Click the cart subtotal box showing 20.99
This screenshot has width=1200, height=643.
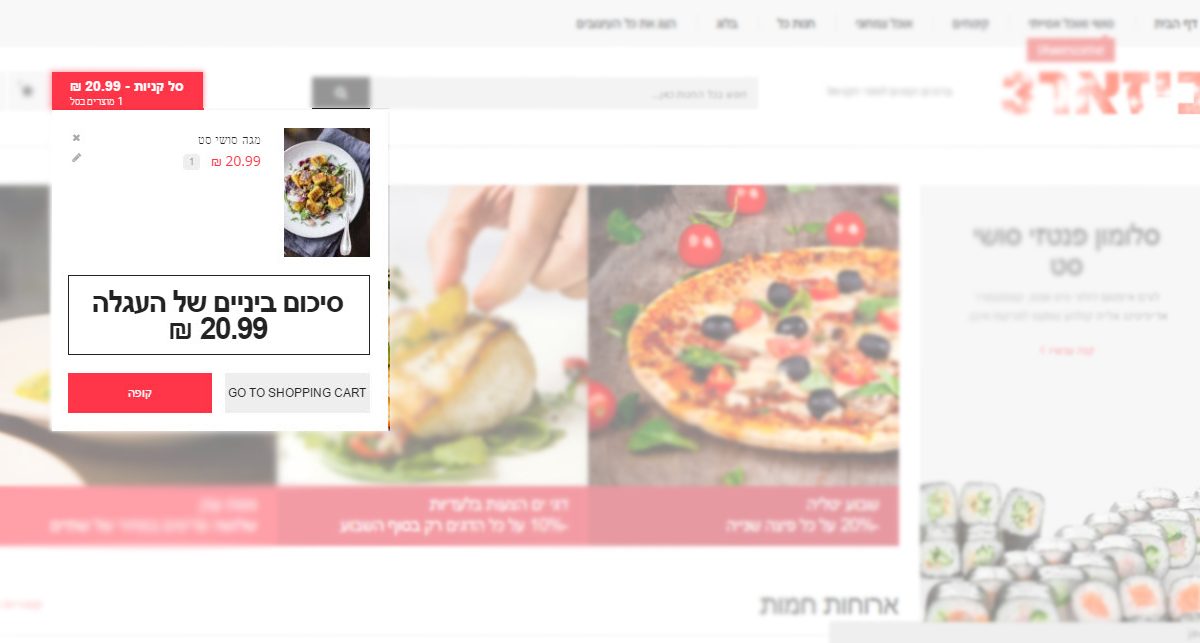coord(219,315)
